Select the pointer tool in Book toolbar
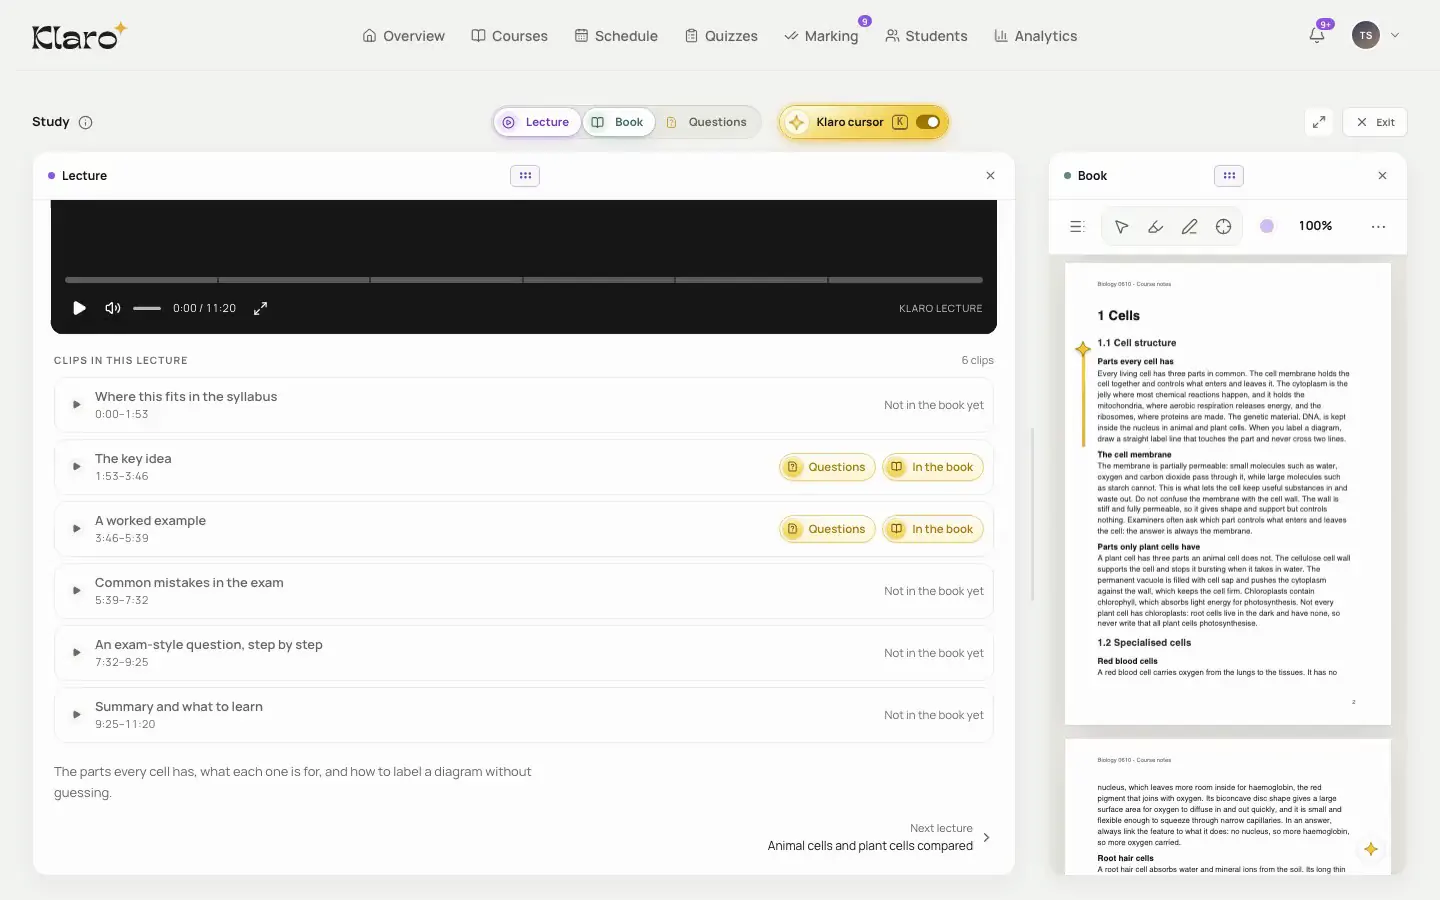The width and height of the screenshot is (1440, 900). (1122, 227)
